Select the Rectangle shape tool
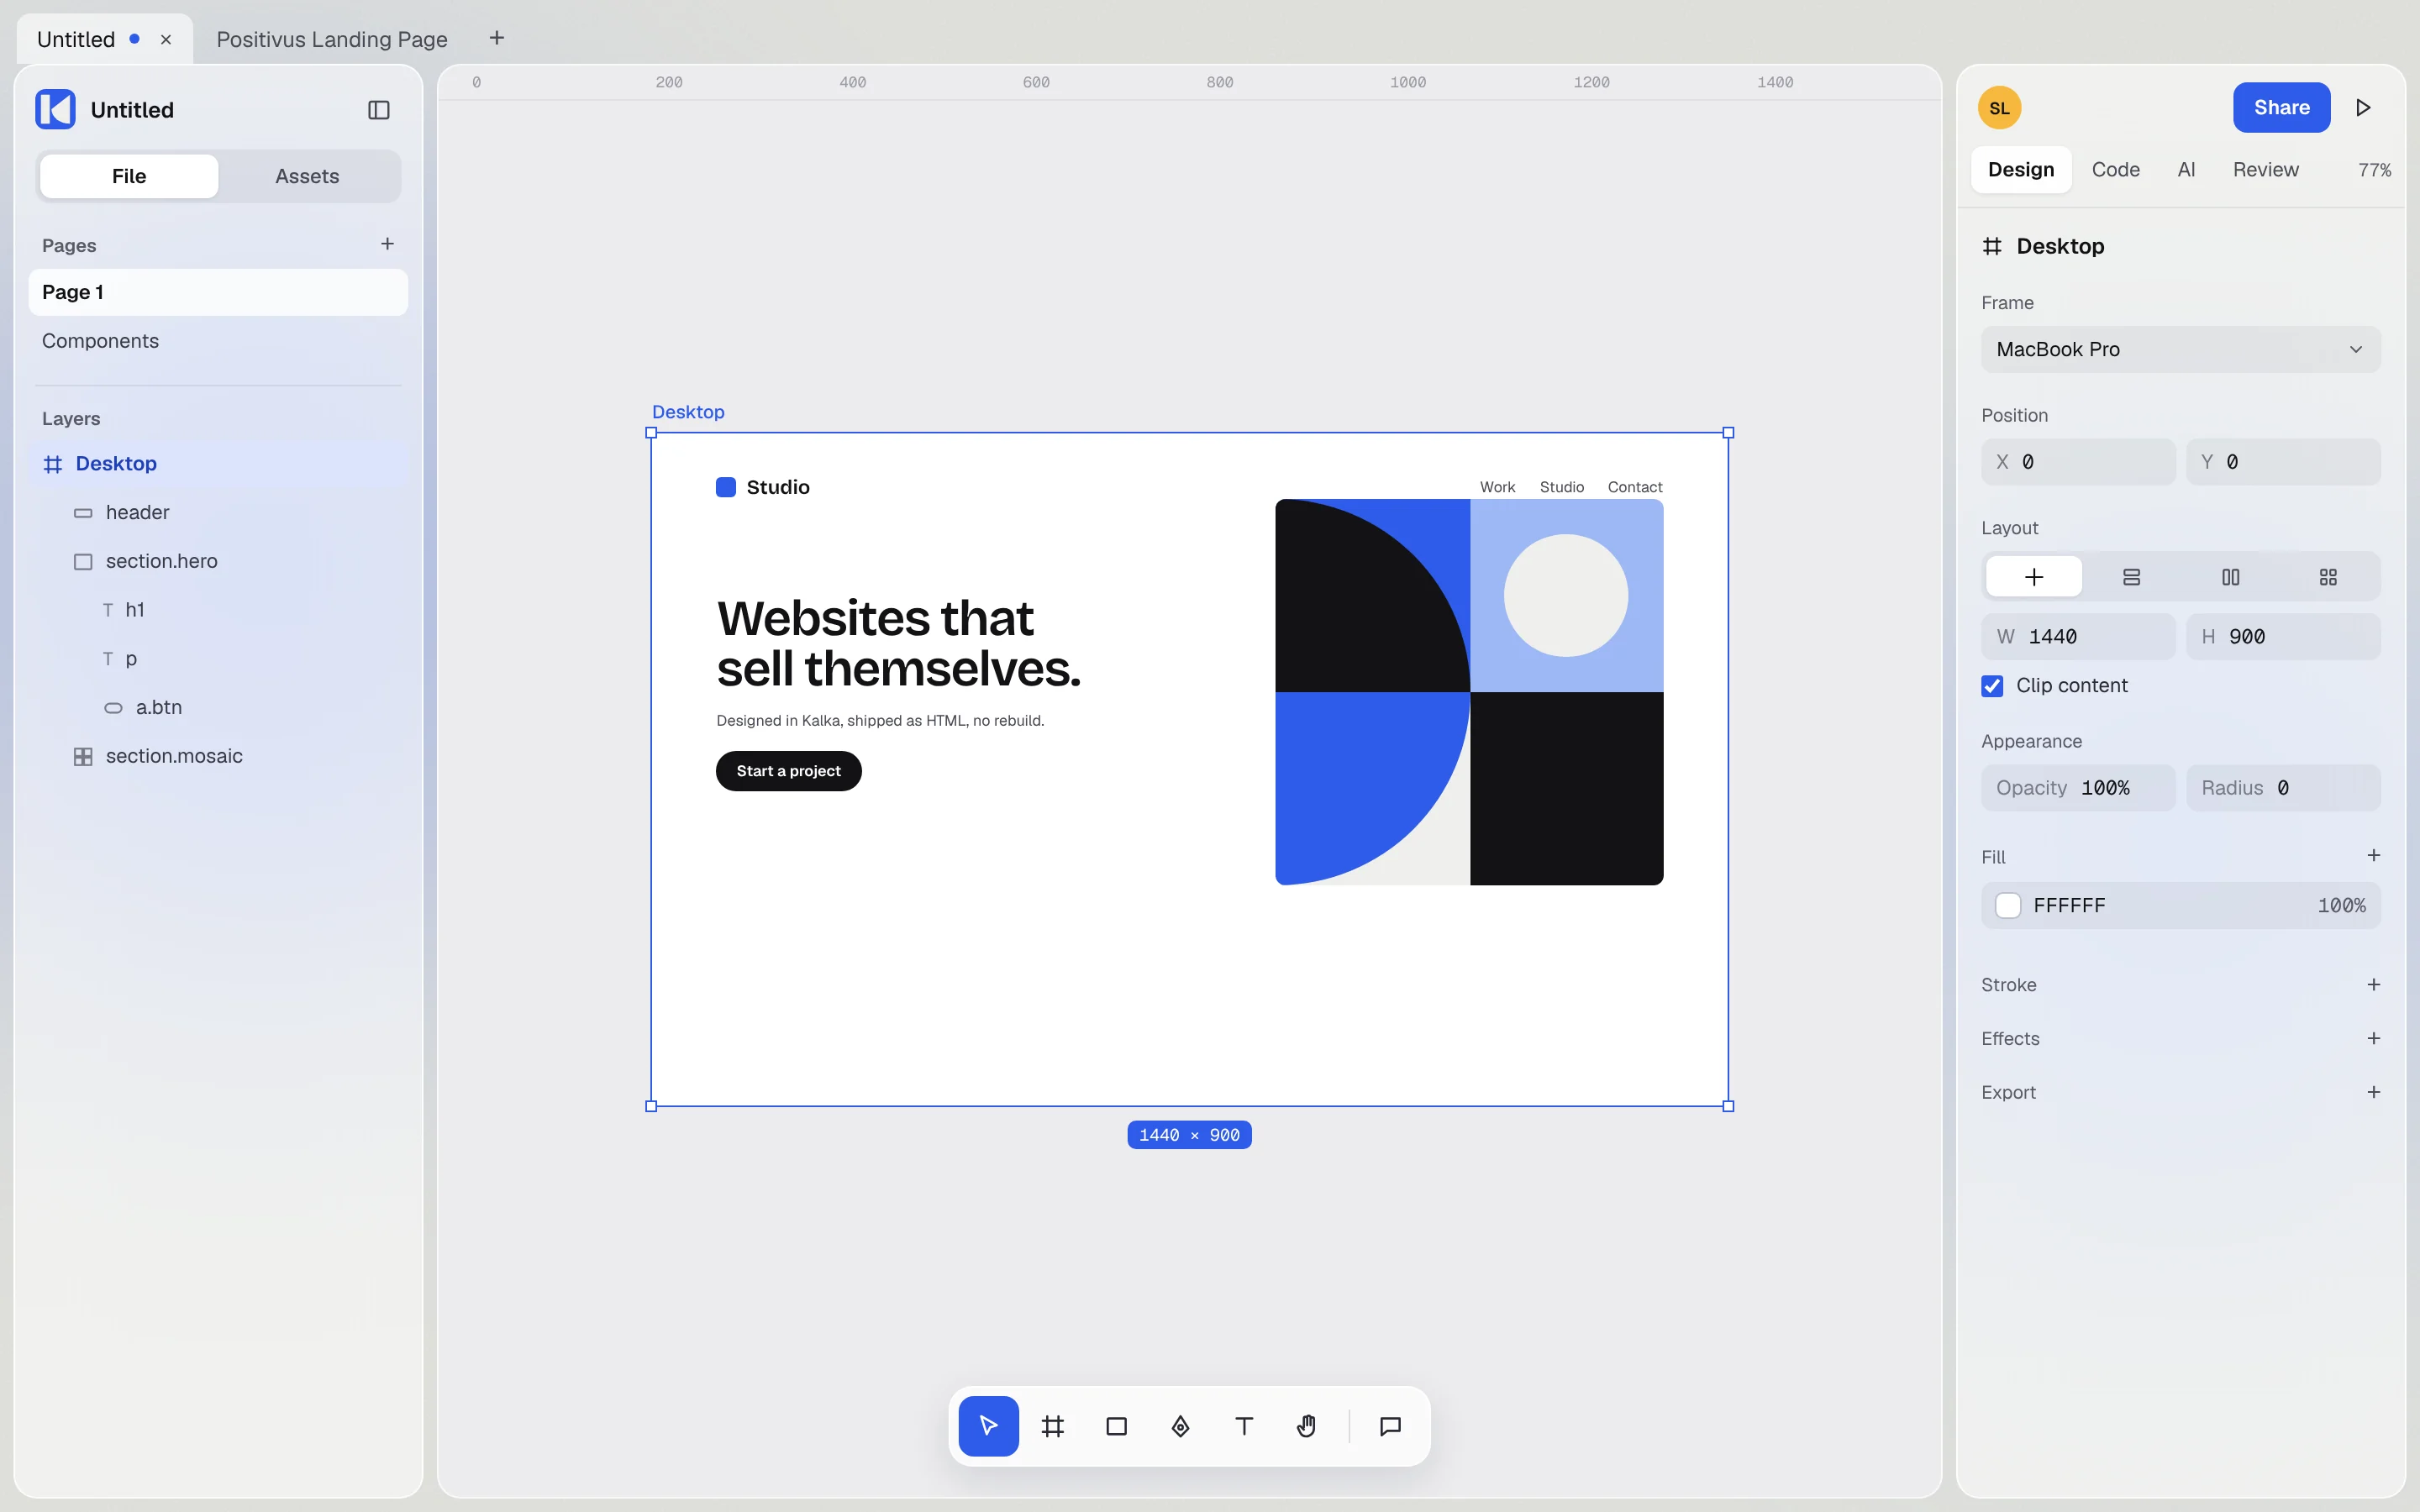The height and width of the screenshot is (1512, 2420). 1116,1425
